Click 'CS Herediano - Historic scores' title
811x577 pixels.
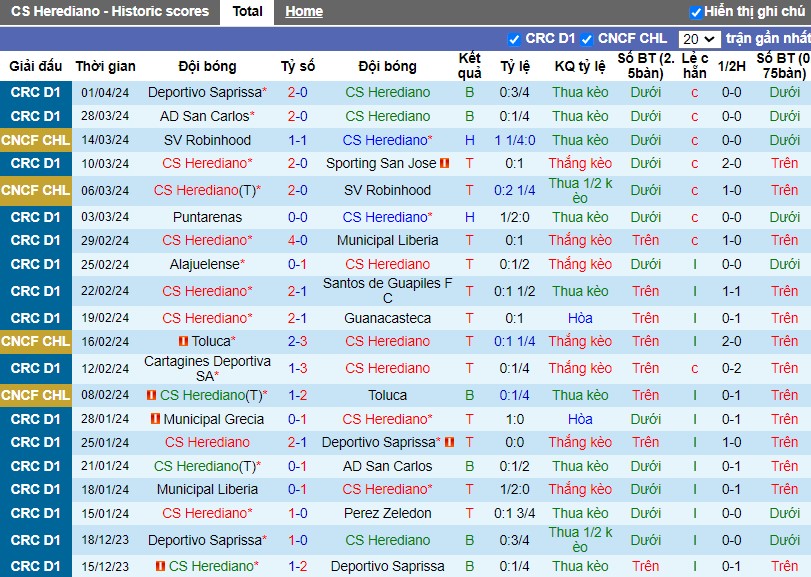tap(110, 11)
